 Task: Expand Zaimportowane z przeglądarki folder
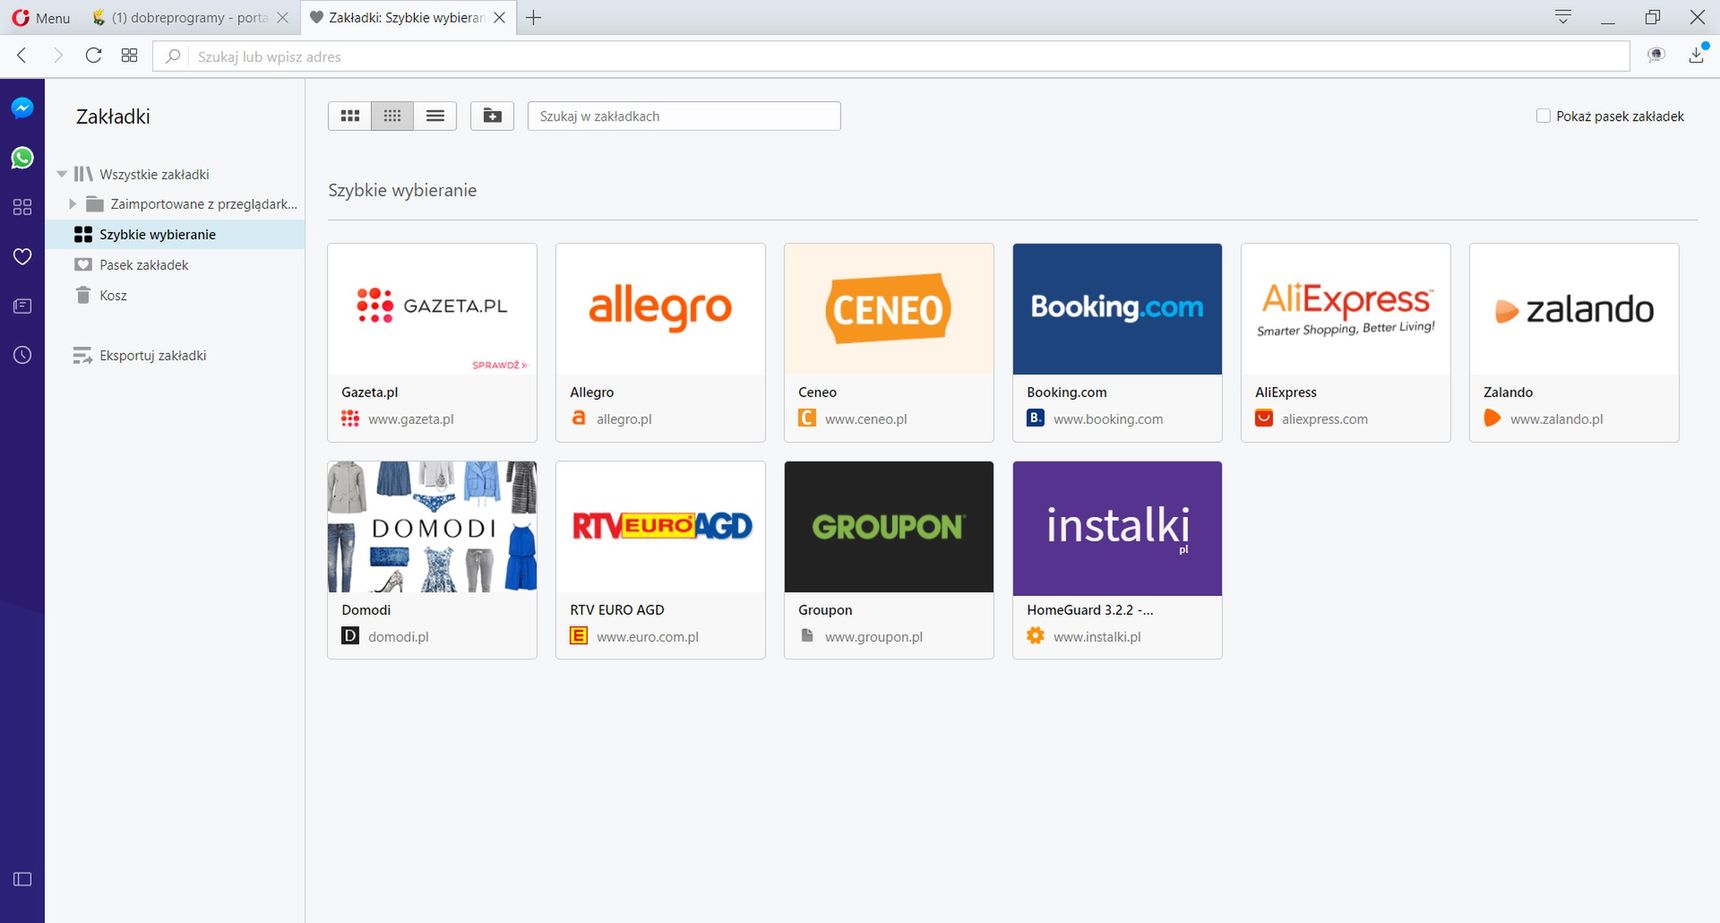pos(72,204)
